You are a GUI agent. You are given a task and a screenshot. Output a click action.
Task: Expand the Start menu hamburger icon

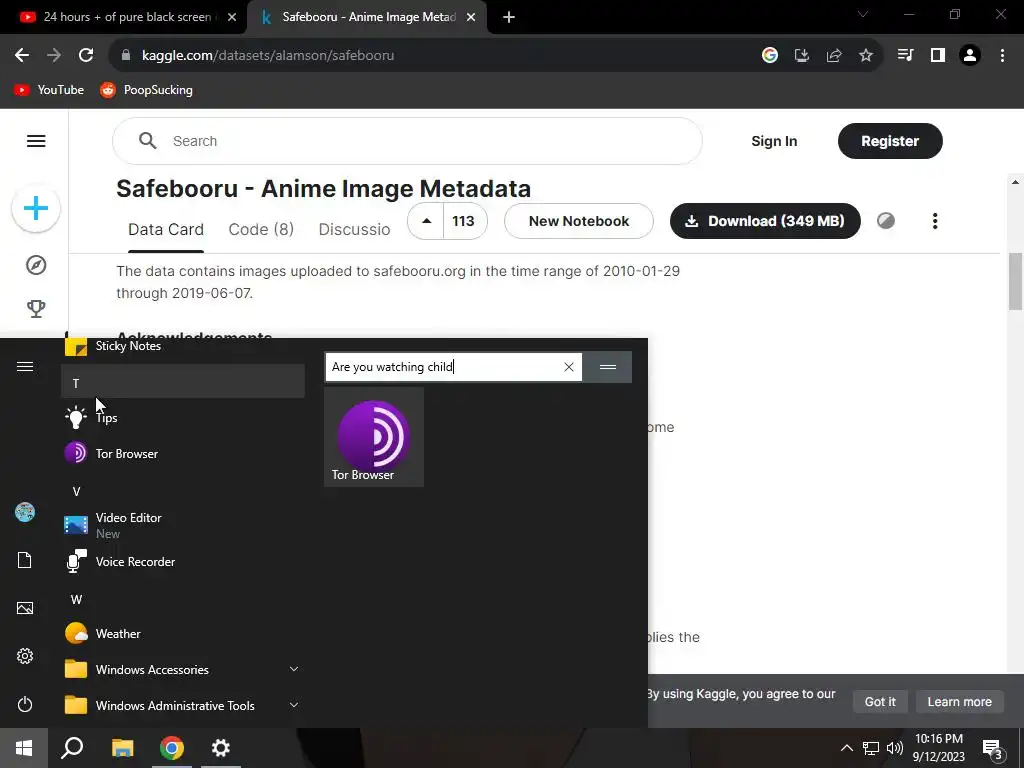click(25, 366)
